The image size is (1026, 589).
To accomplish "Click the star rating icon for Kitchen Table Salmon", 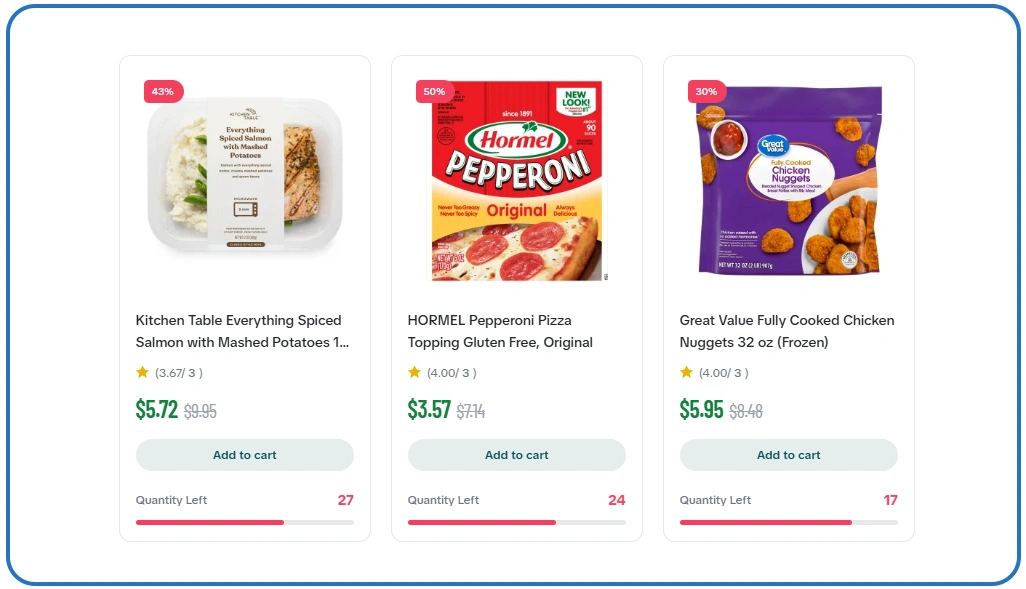I will click(141, 372).
